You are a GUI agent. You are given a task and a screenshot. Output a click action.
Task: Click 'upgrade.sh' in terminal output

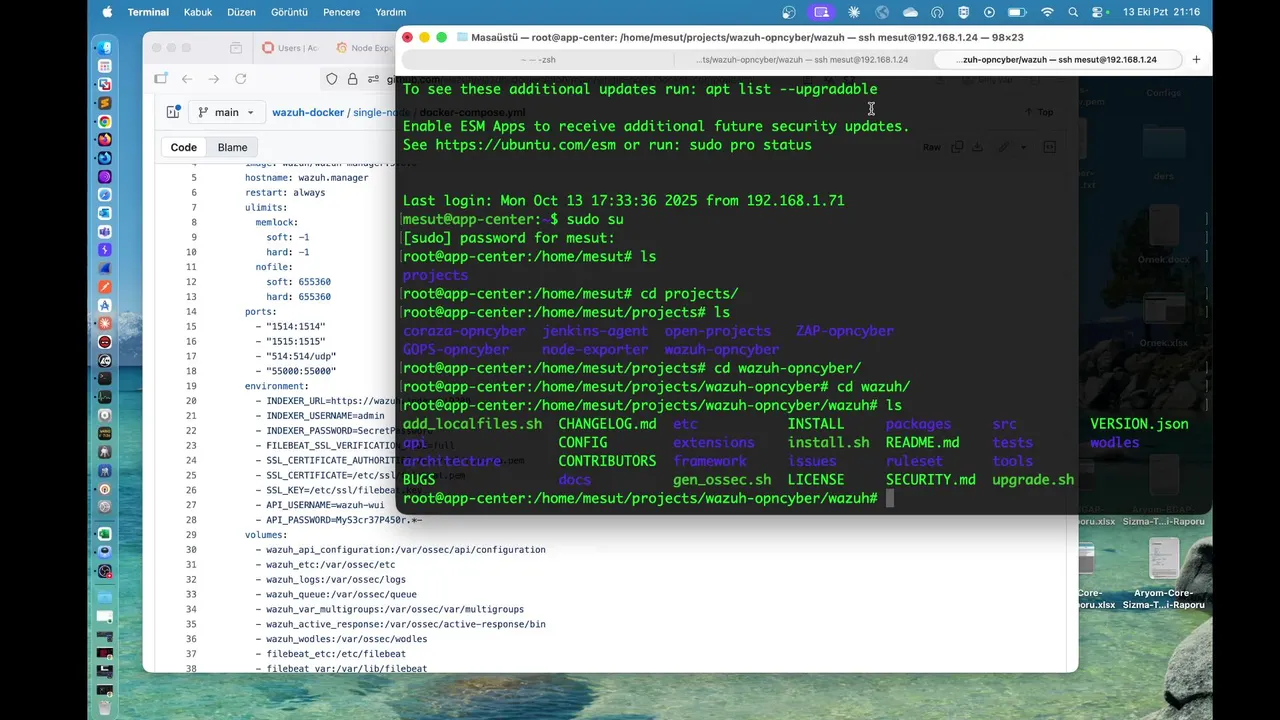1033,480
